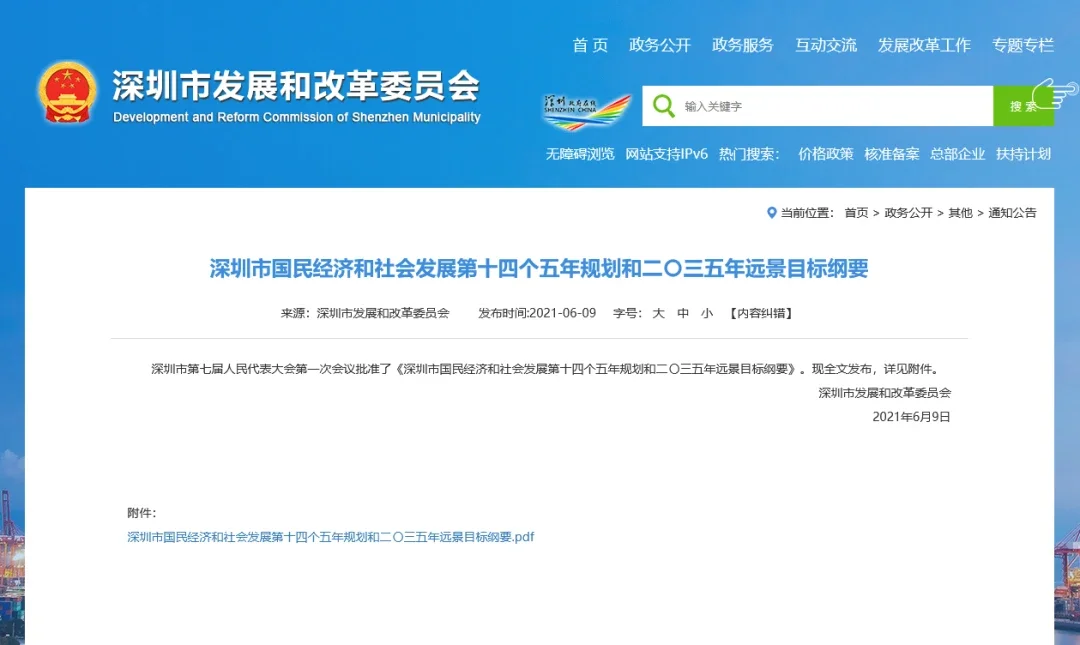Click the source text 来源：深圳市发展和改革委员会

pos(365,314)
